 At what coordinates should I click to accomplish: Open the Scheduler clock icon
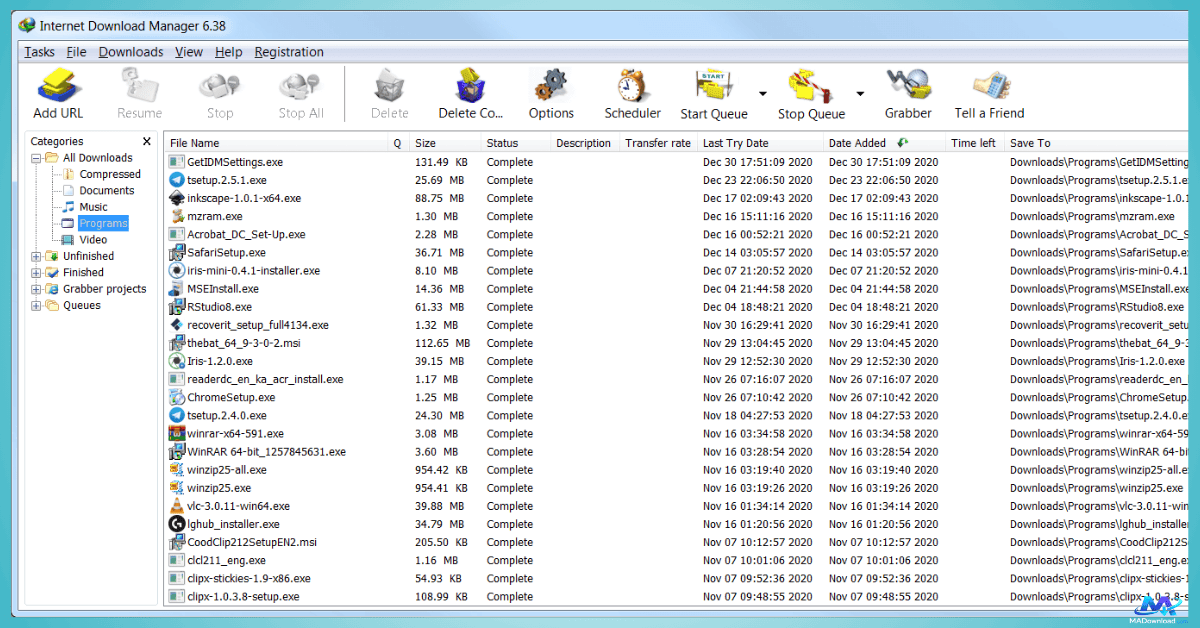click(632, 85)
